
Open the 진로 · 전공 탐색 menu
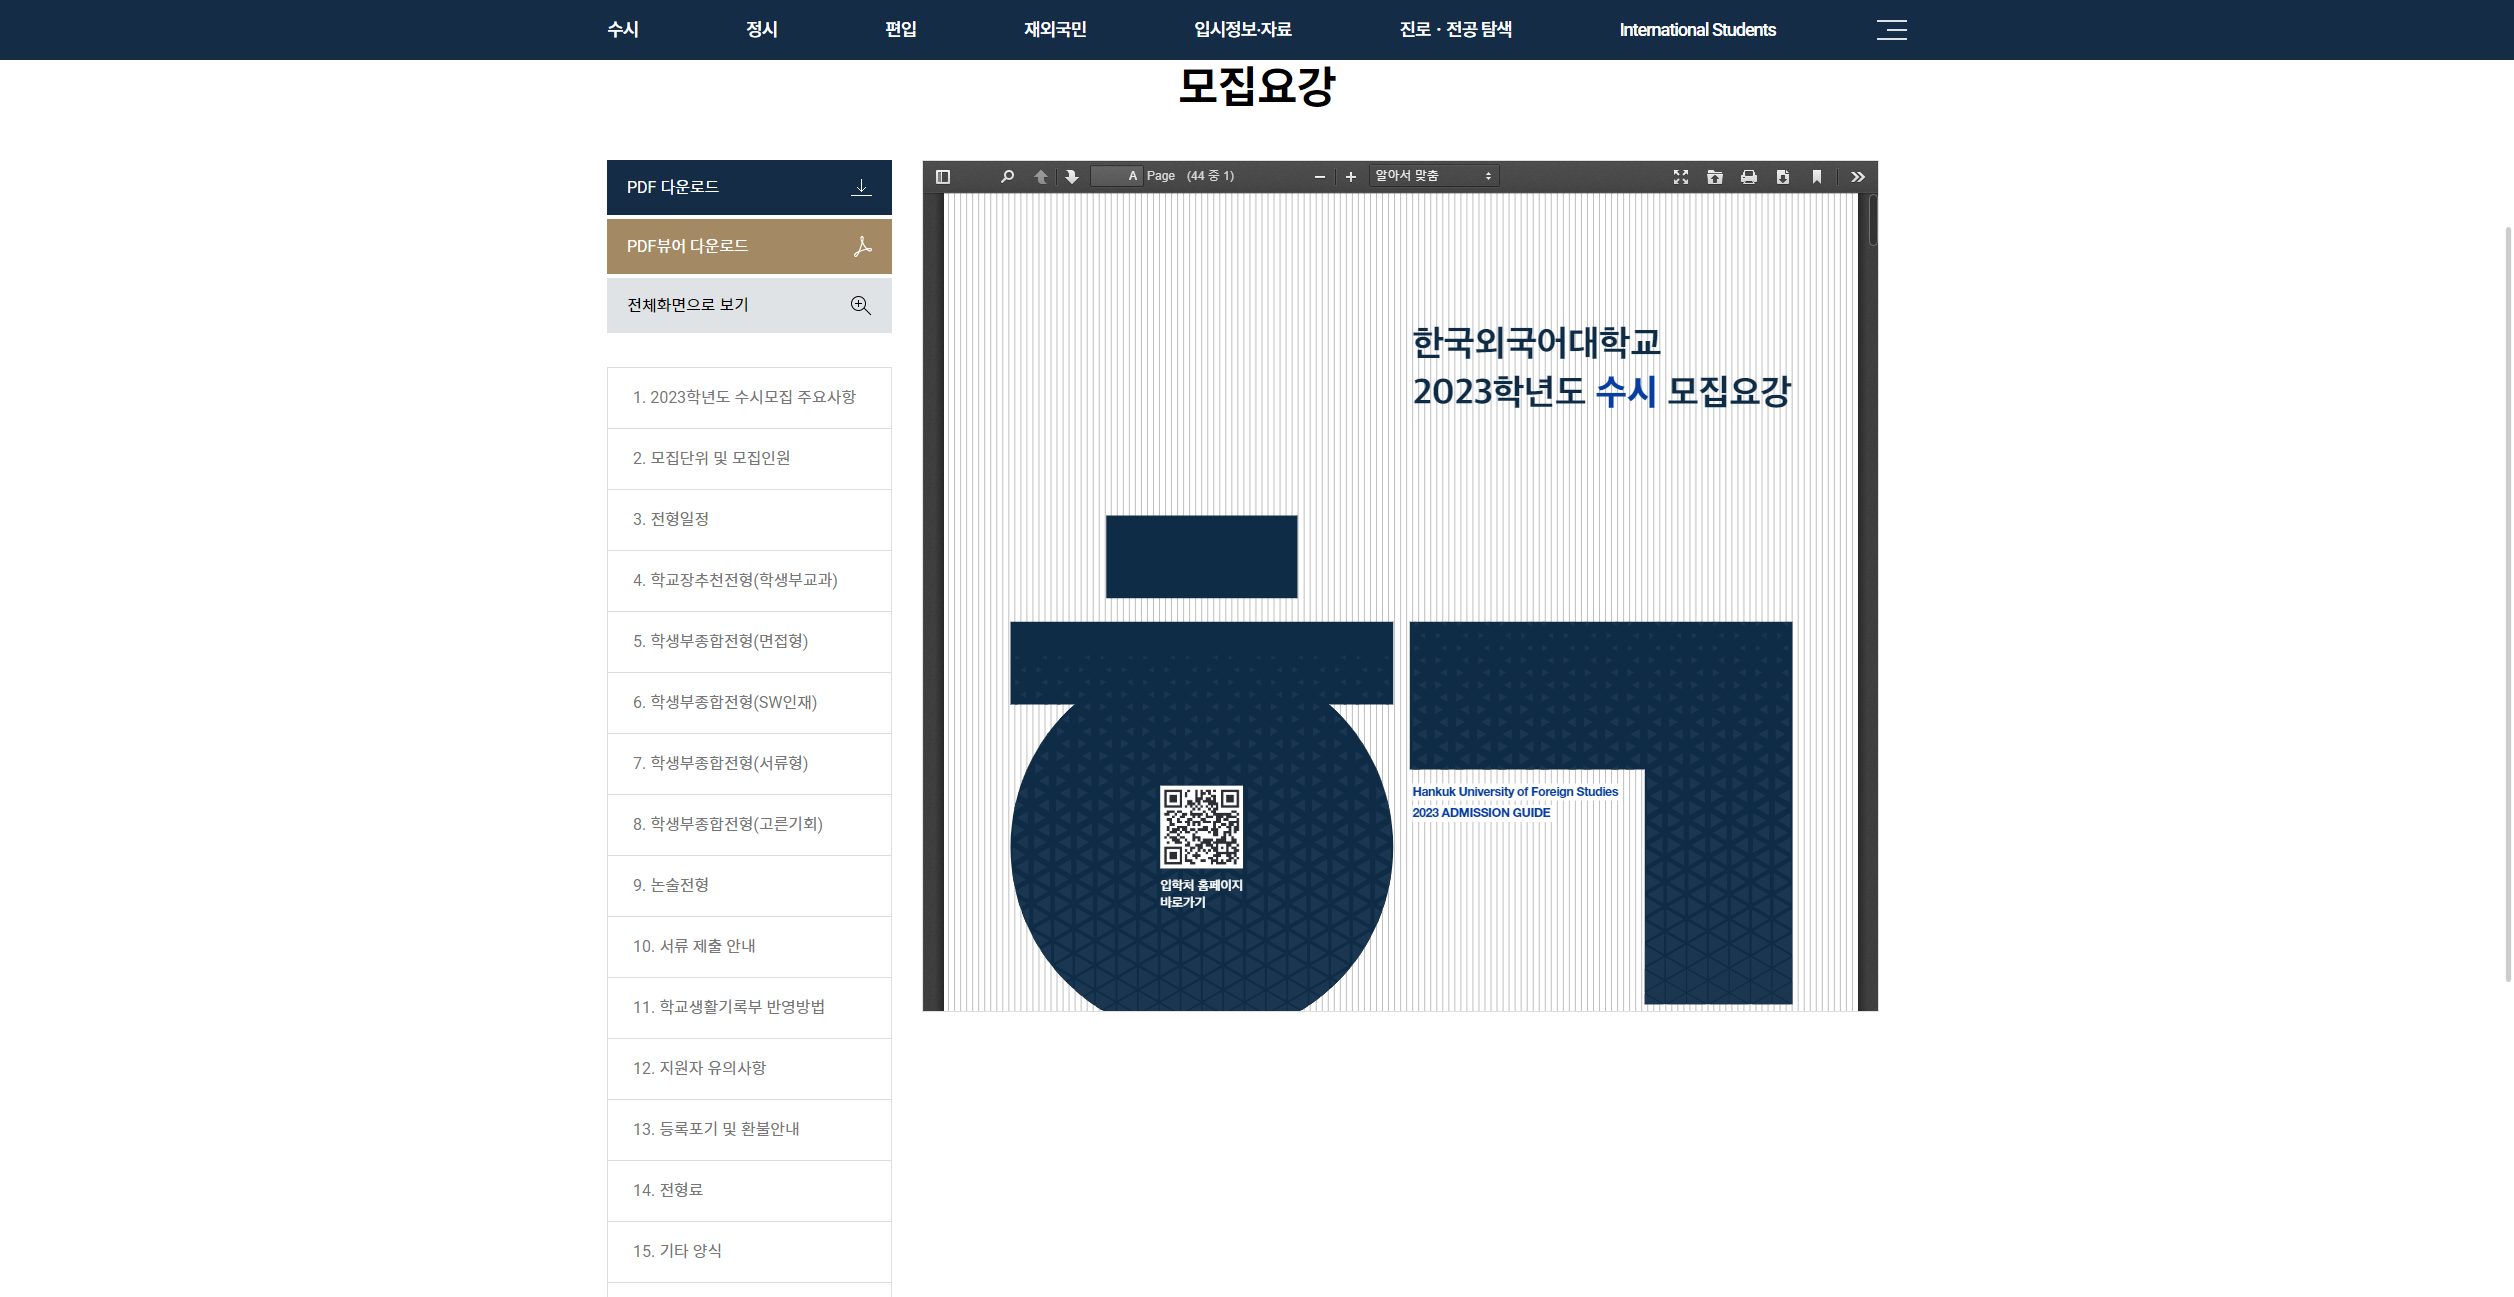tap(1456, 30)
